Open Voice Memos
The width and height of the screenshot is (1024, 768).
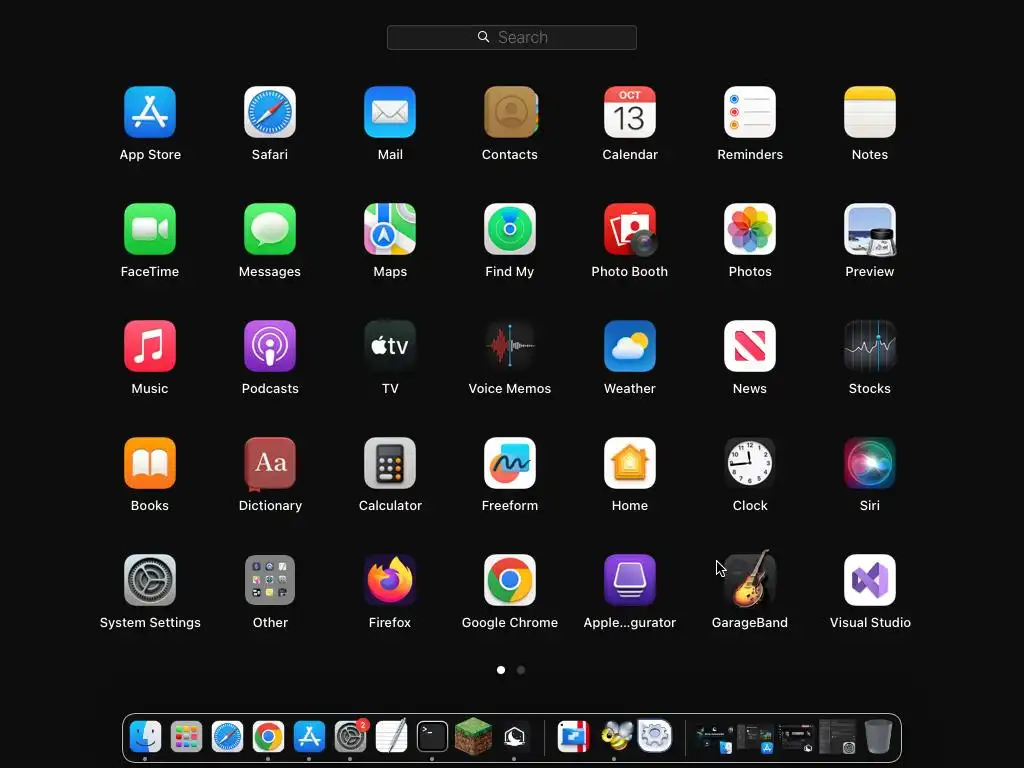[510, 346]
